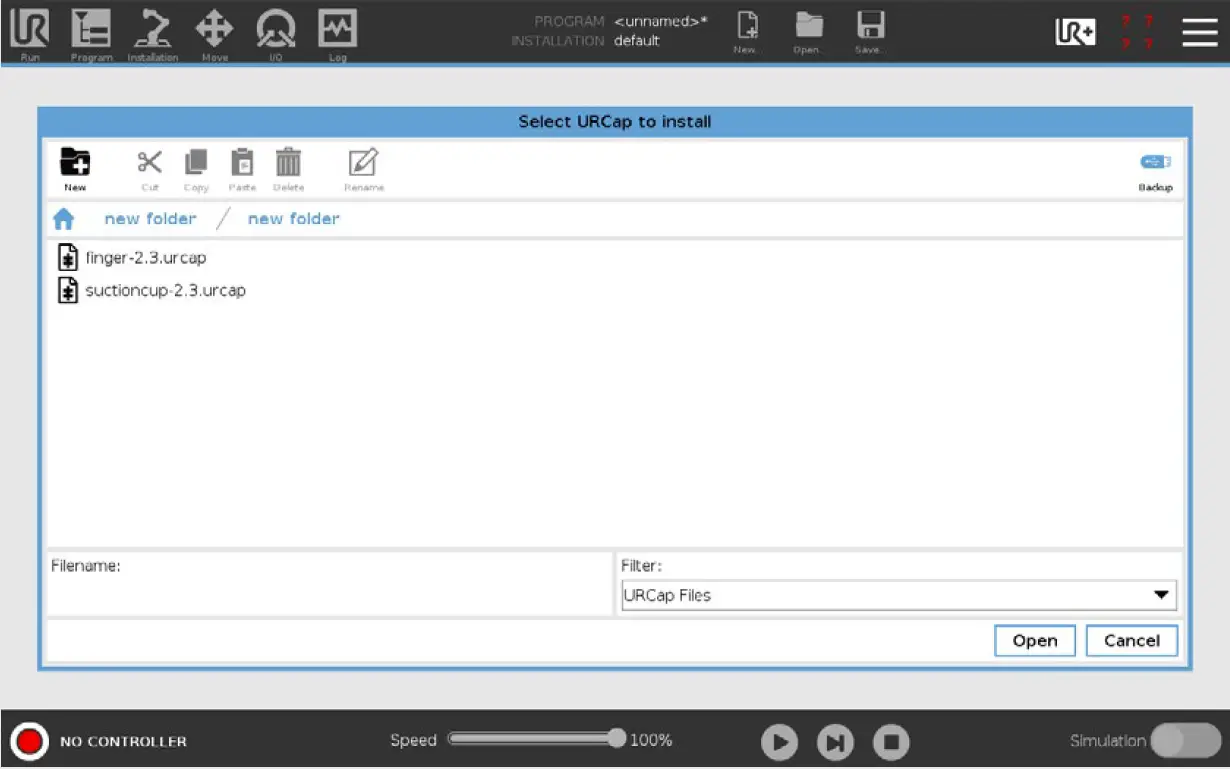Screen dimensions: 1230x769
Task: Navigate to first 'new folder' breadcrumb
Action: point(150,218)
